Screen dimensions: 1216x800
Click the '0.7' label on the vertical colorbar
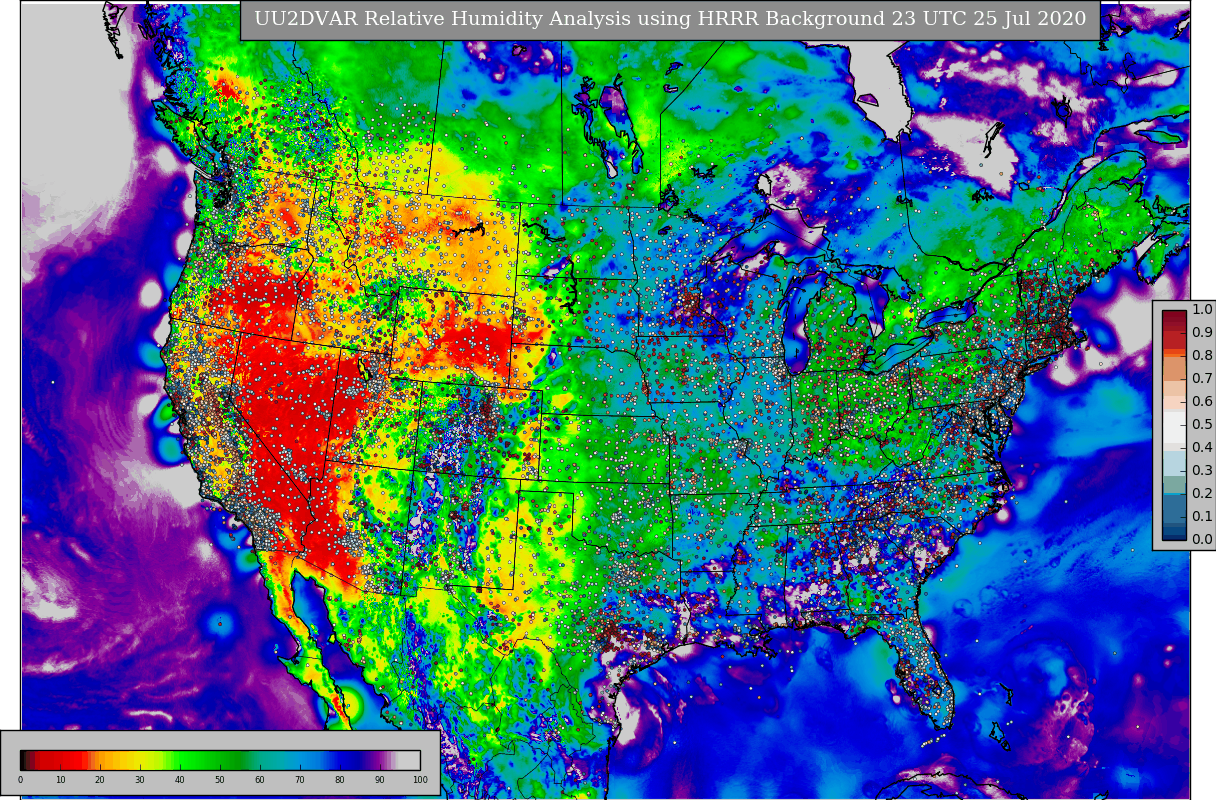point(1202,378)
